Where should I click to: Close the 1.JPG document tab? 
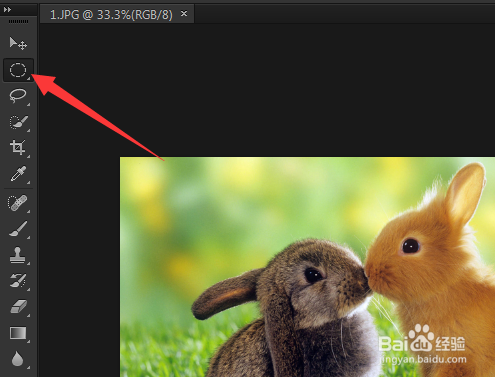[184, 14]
